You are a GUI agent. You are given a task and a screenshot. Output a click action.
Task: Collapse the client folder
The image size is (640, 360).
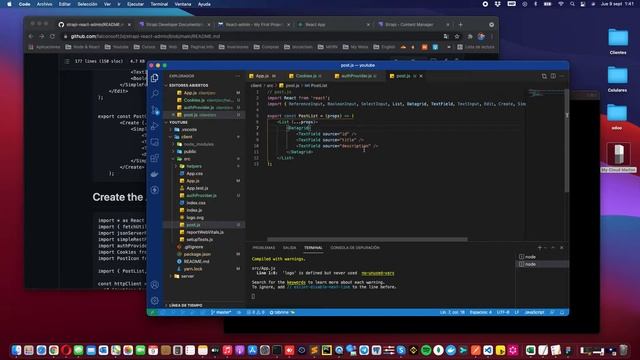point(187,137)
